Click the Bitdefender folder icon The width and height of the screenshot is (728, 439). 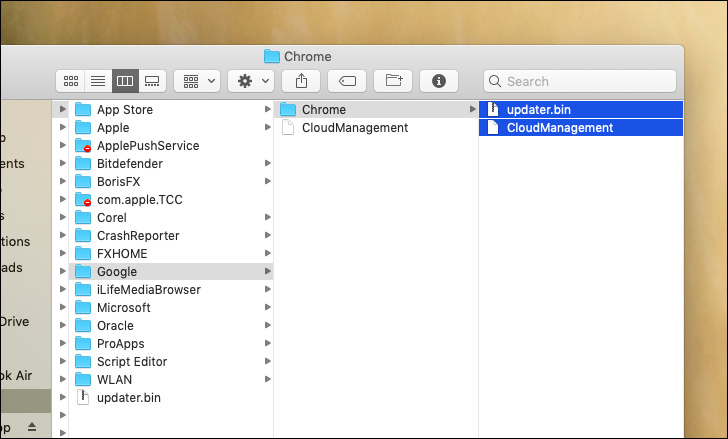click(x=83, y=164)
